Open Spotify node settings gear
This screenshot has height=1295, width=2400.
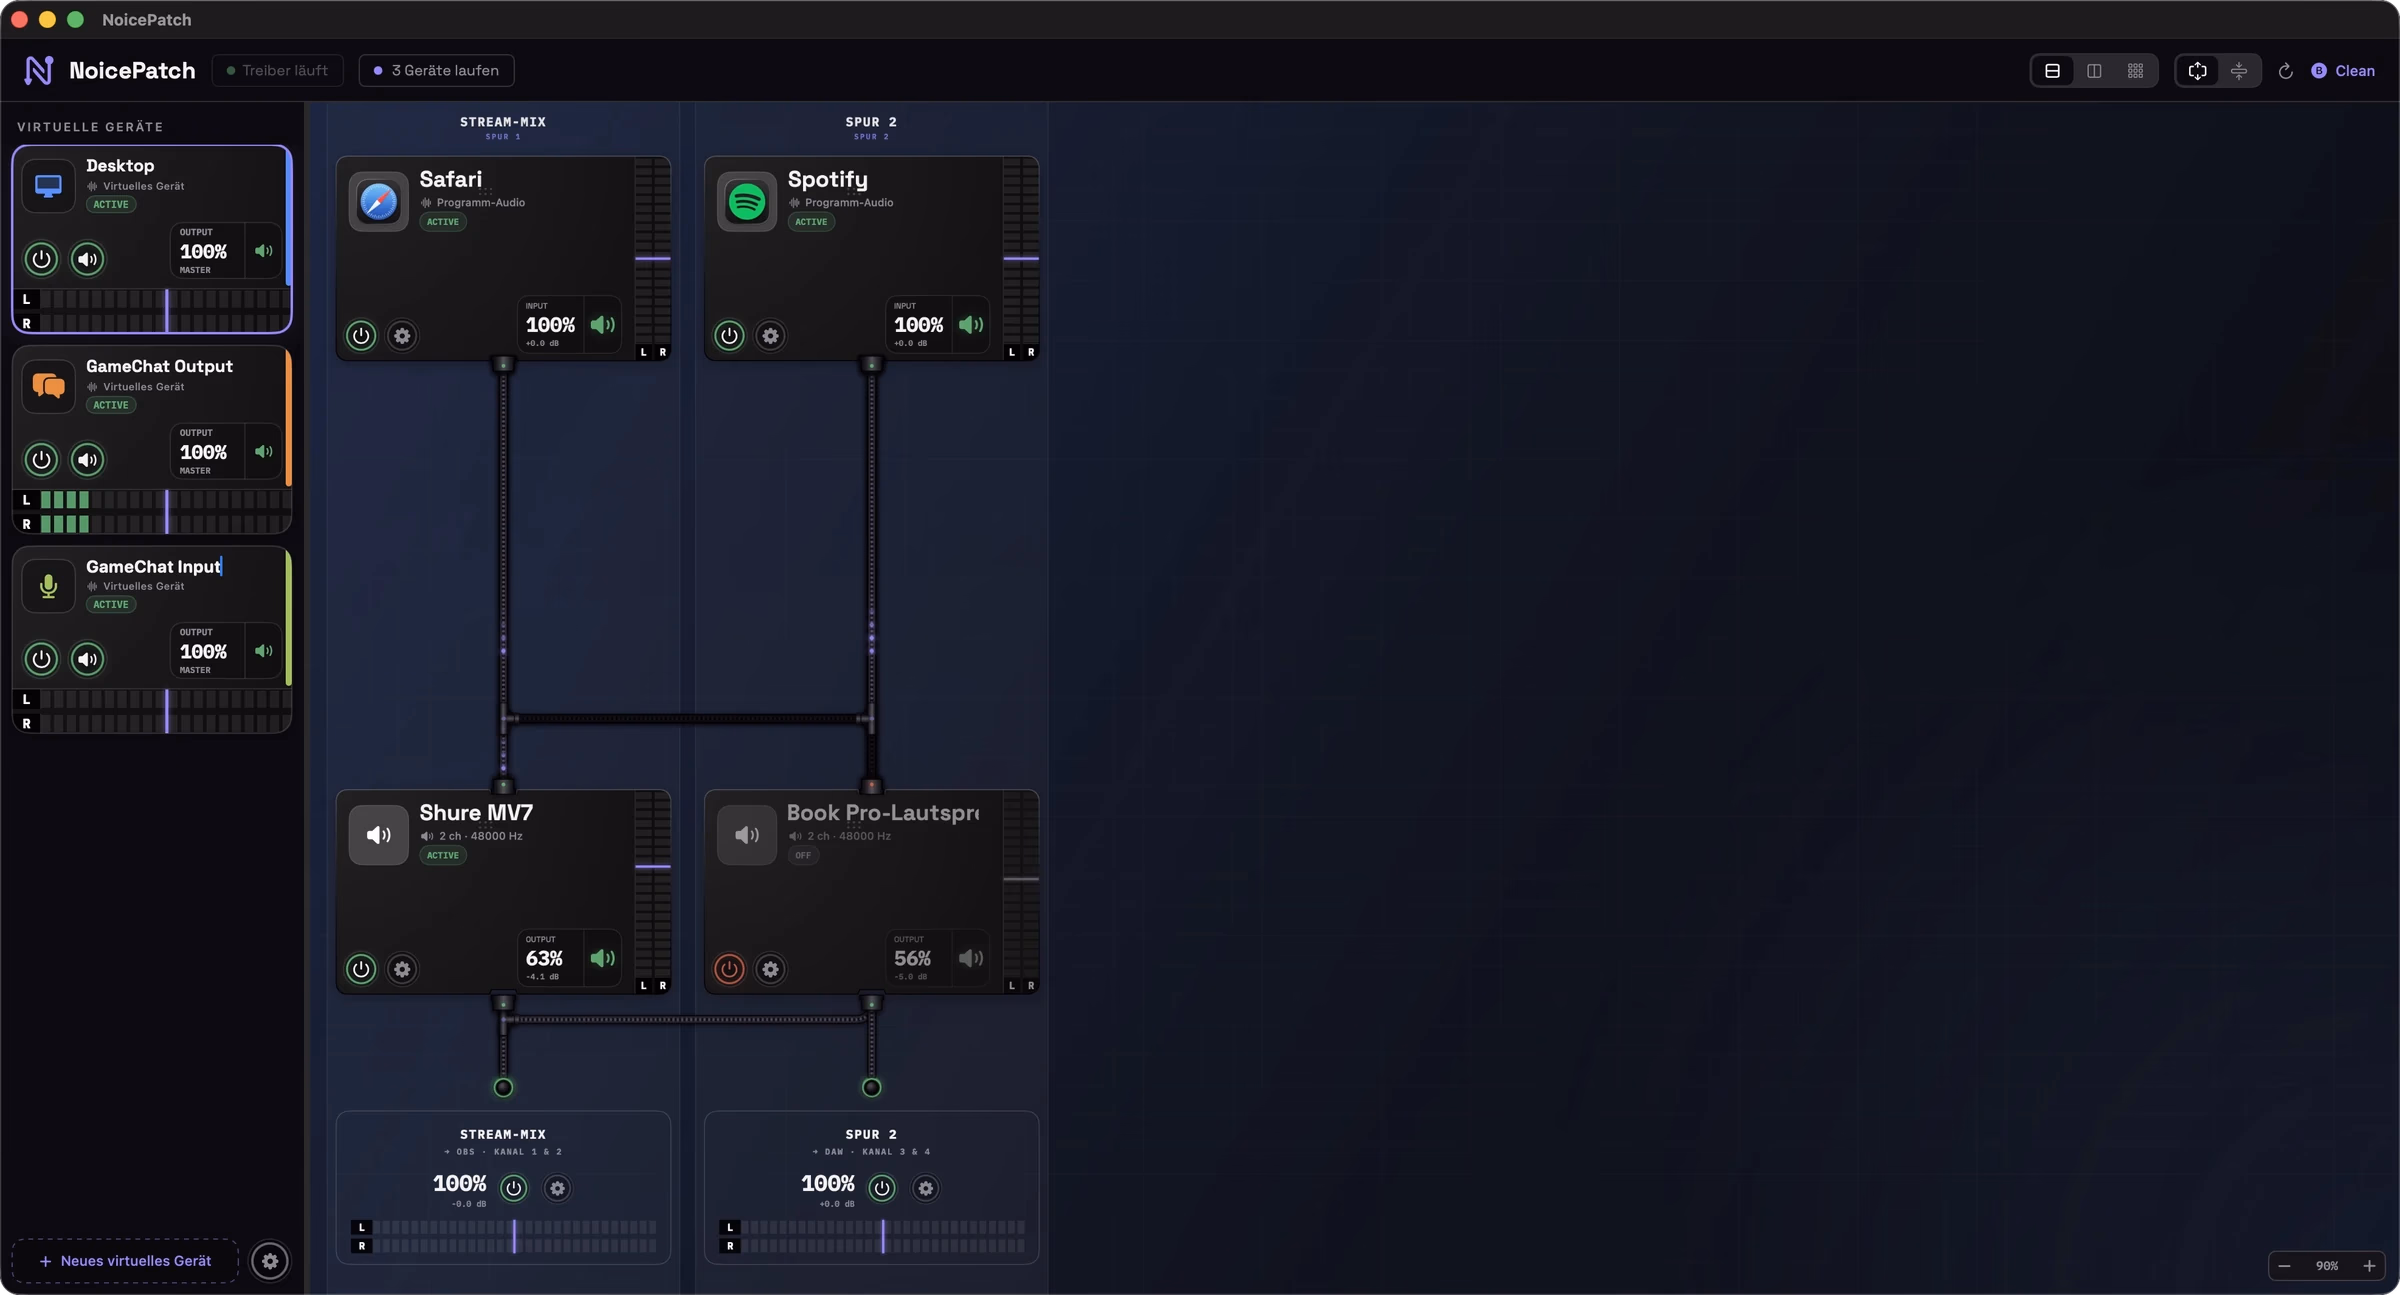tap(770, 336)
